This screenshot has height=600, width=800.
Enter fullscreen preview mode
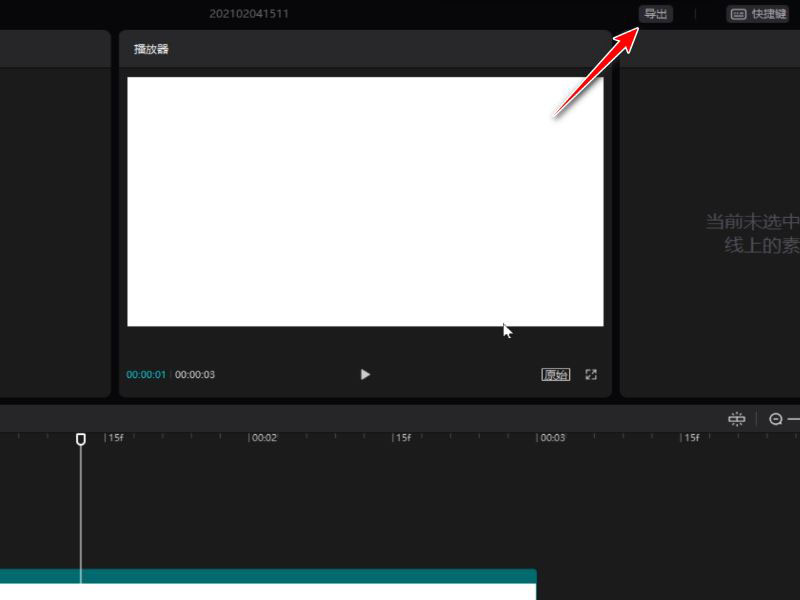591,374
